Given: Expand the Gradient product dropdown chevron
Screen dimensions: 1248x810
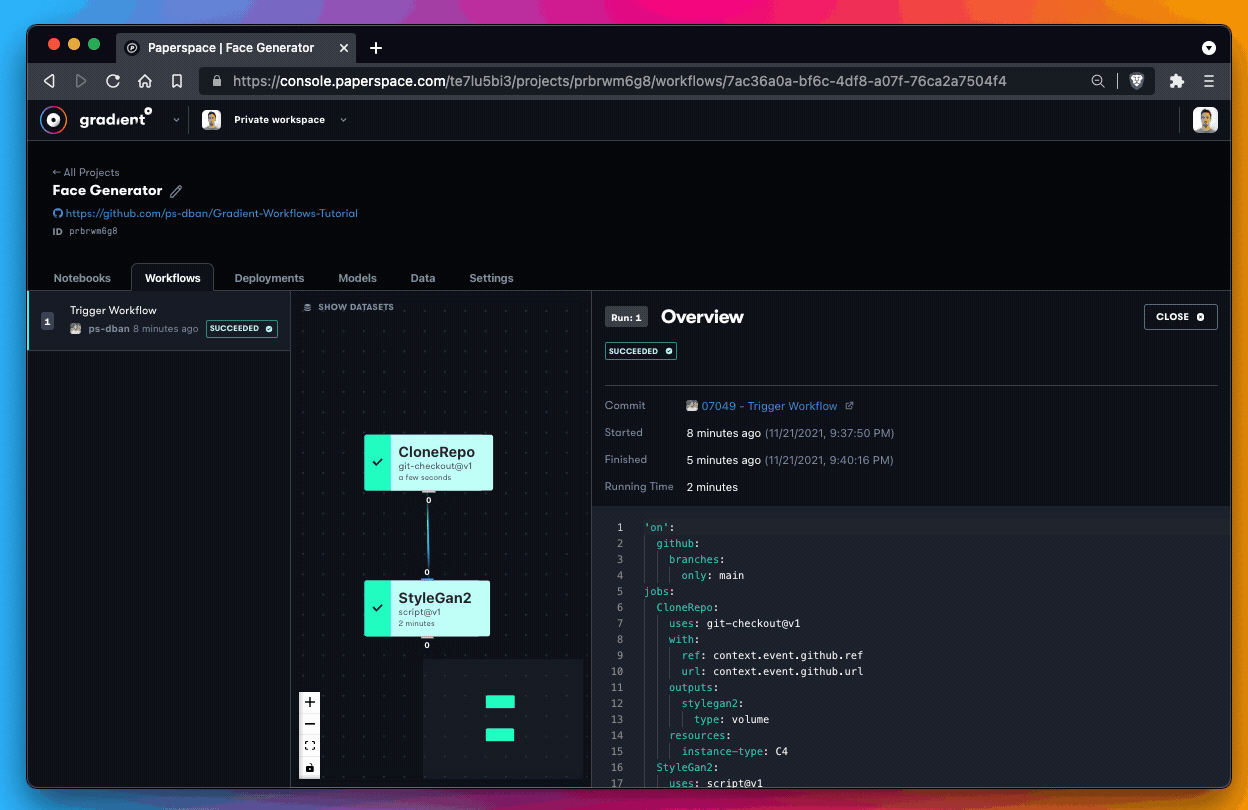Looking at the screenshot, I should pyautogui.click(x=176, y=120).
